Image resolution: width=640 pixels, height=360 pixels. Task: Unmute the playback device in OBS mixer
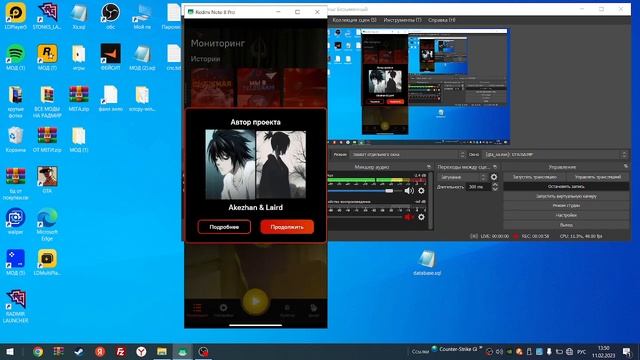click(x=409, y=217)
